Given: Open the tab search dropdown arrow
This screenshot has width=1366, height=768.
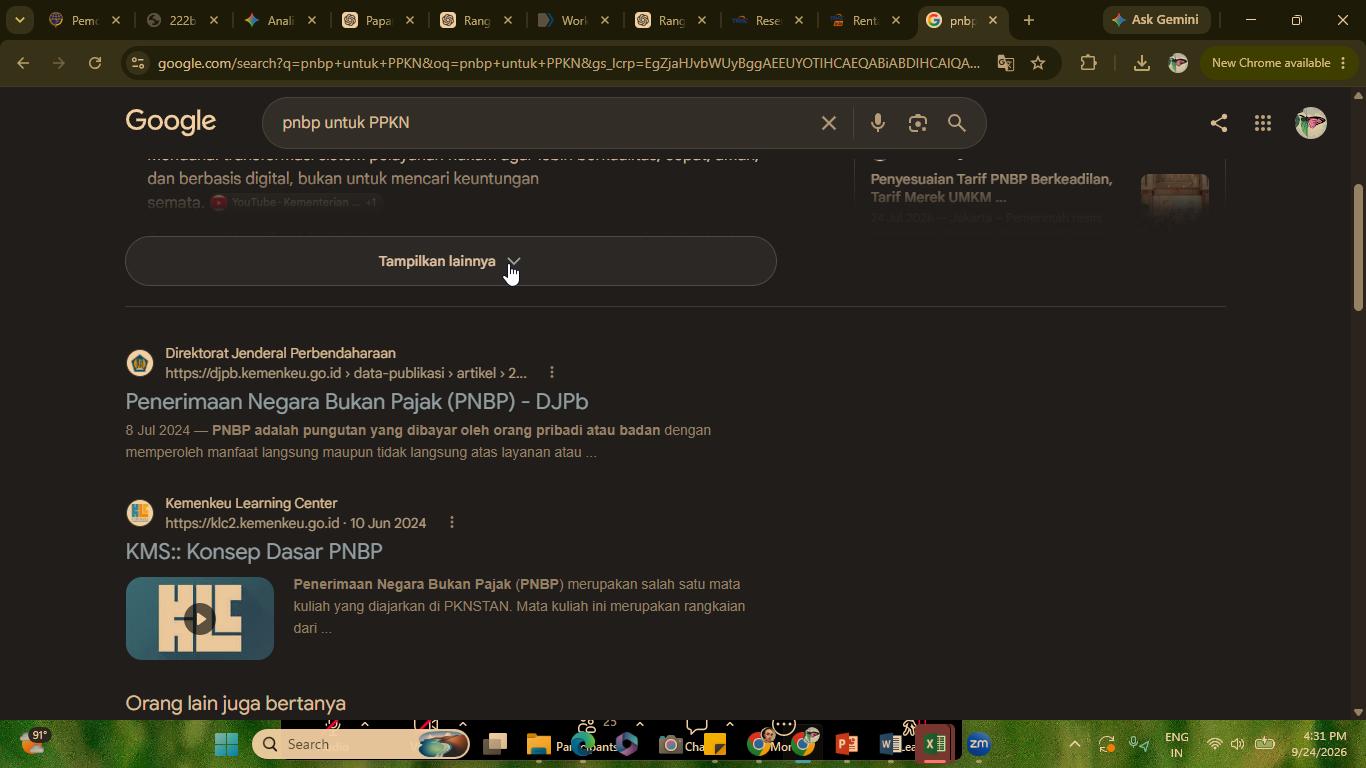Looking at the screenshot, I should coord(19,20).
